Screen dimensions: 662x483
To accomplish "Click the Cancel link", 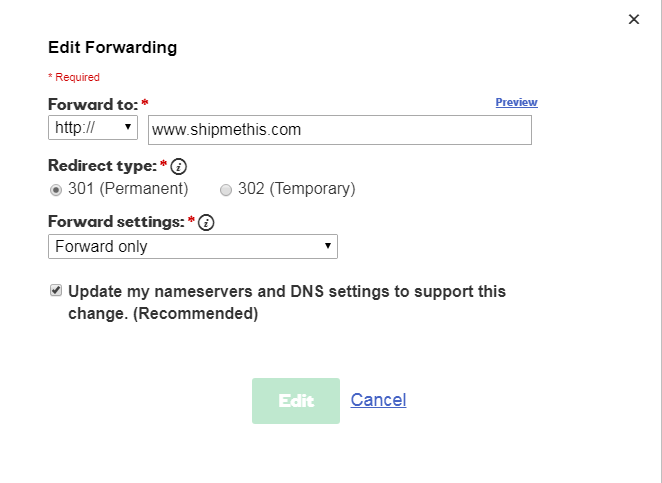I will pos(378,400).
